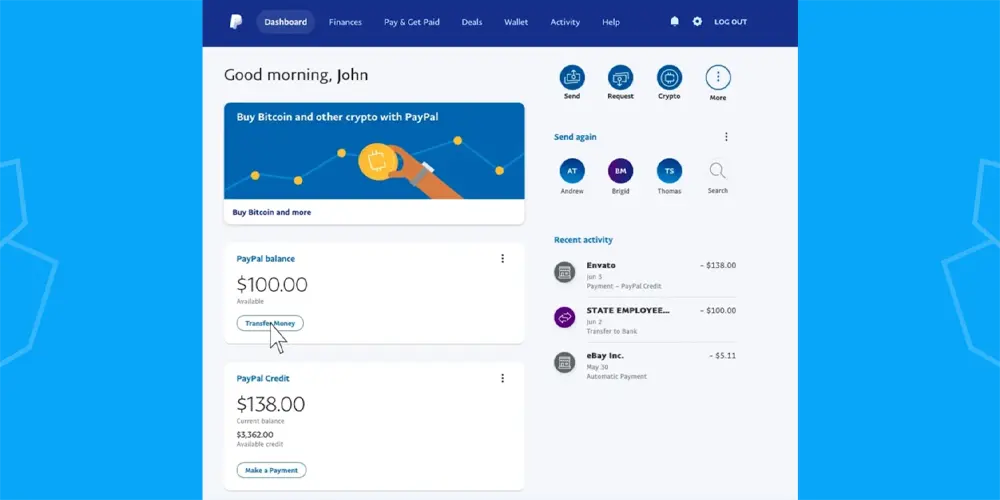Open Pay & Get Paid menu

[x=411, y=22]
